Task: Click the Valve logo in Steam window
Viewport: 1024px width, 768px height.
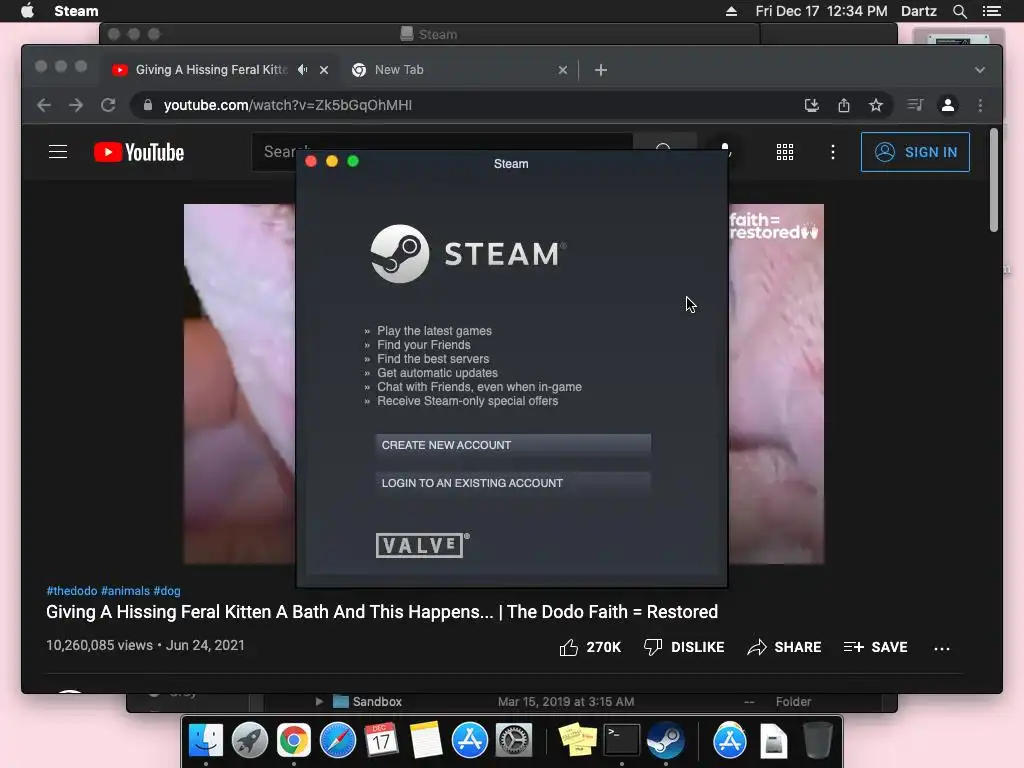Action: coord(422,545)
